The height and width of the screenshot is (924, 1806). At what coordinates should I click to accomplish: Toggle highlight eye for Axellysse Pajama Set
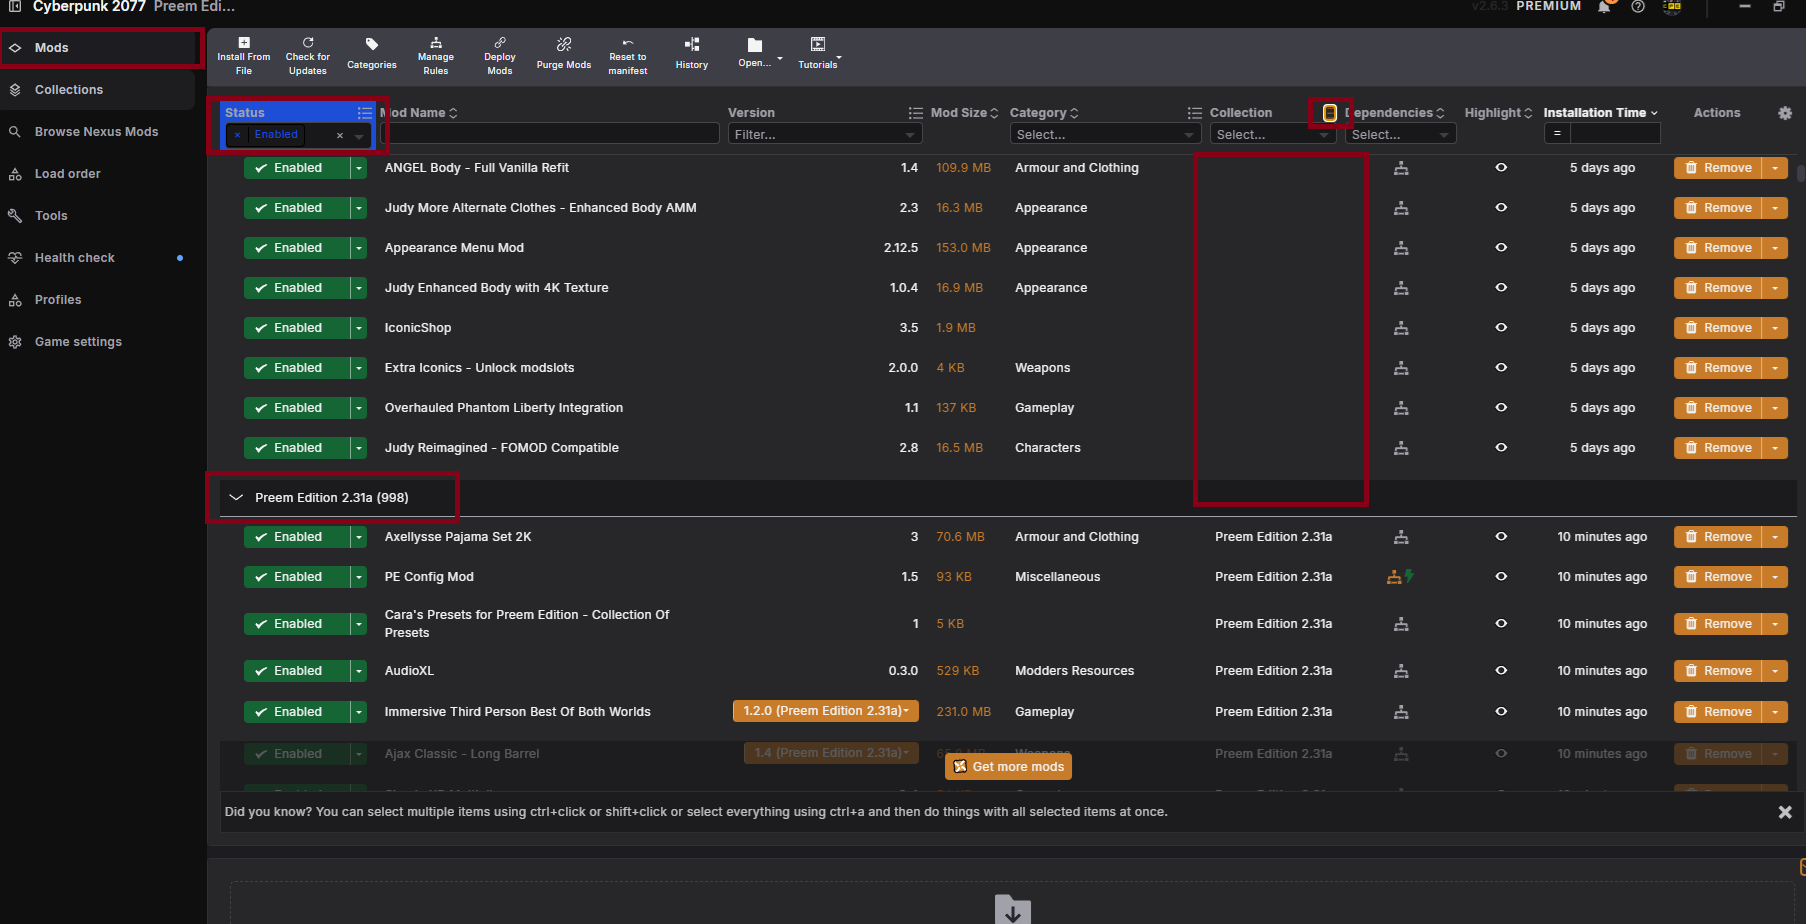pos(1501,537)
